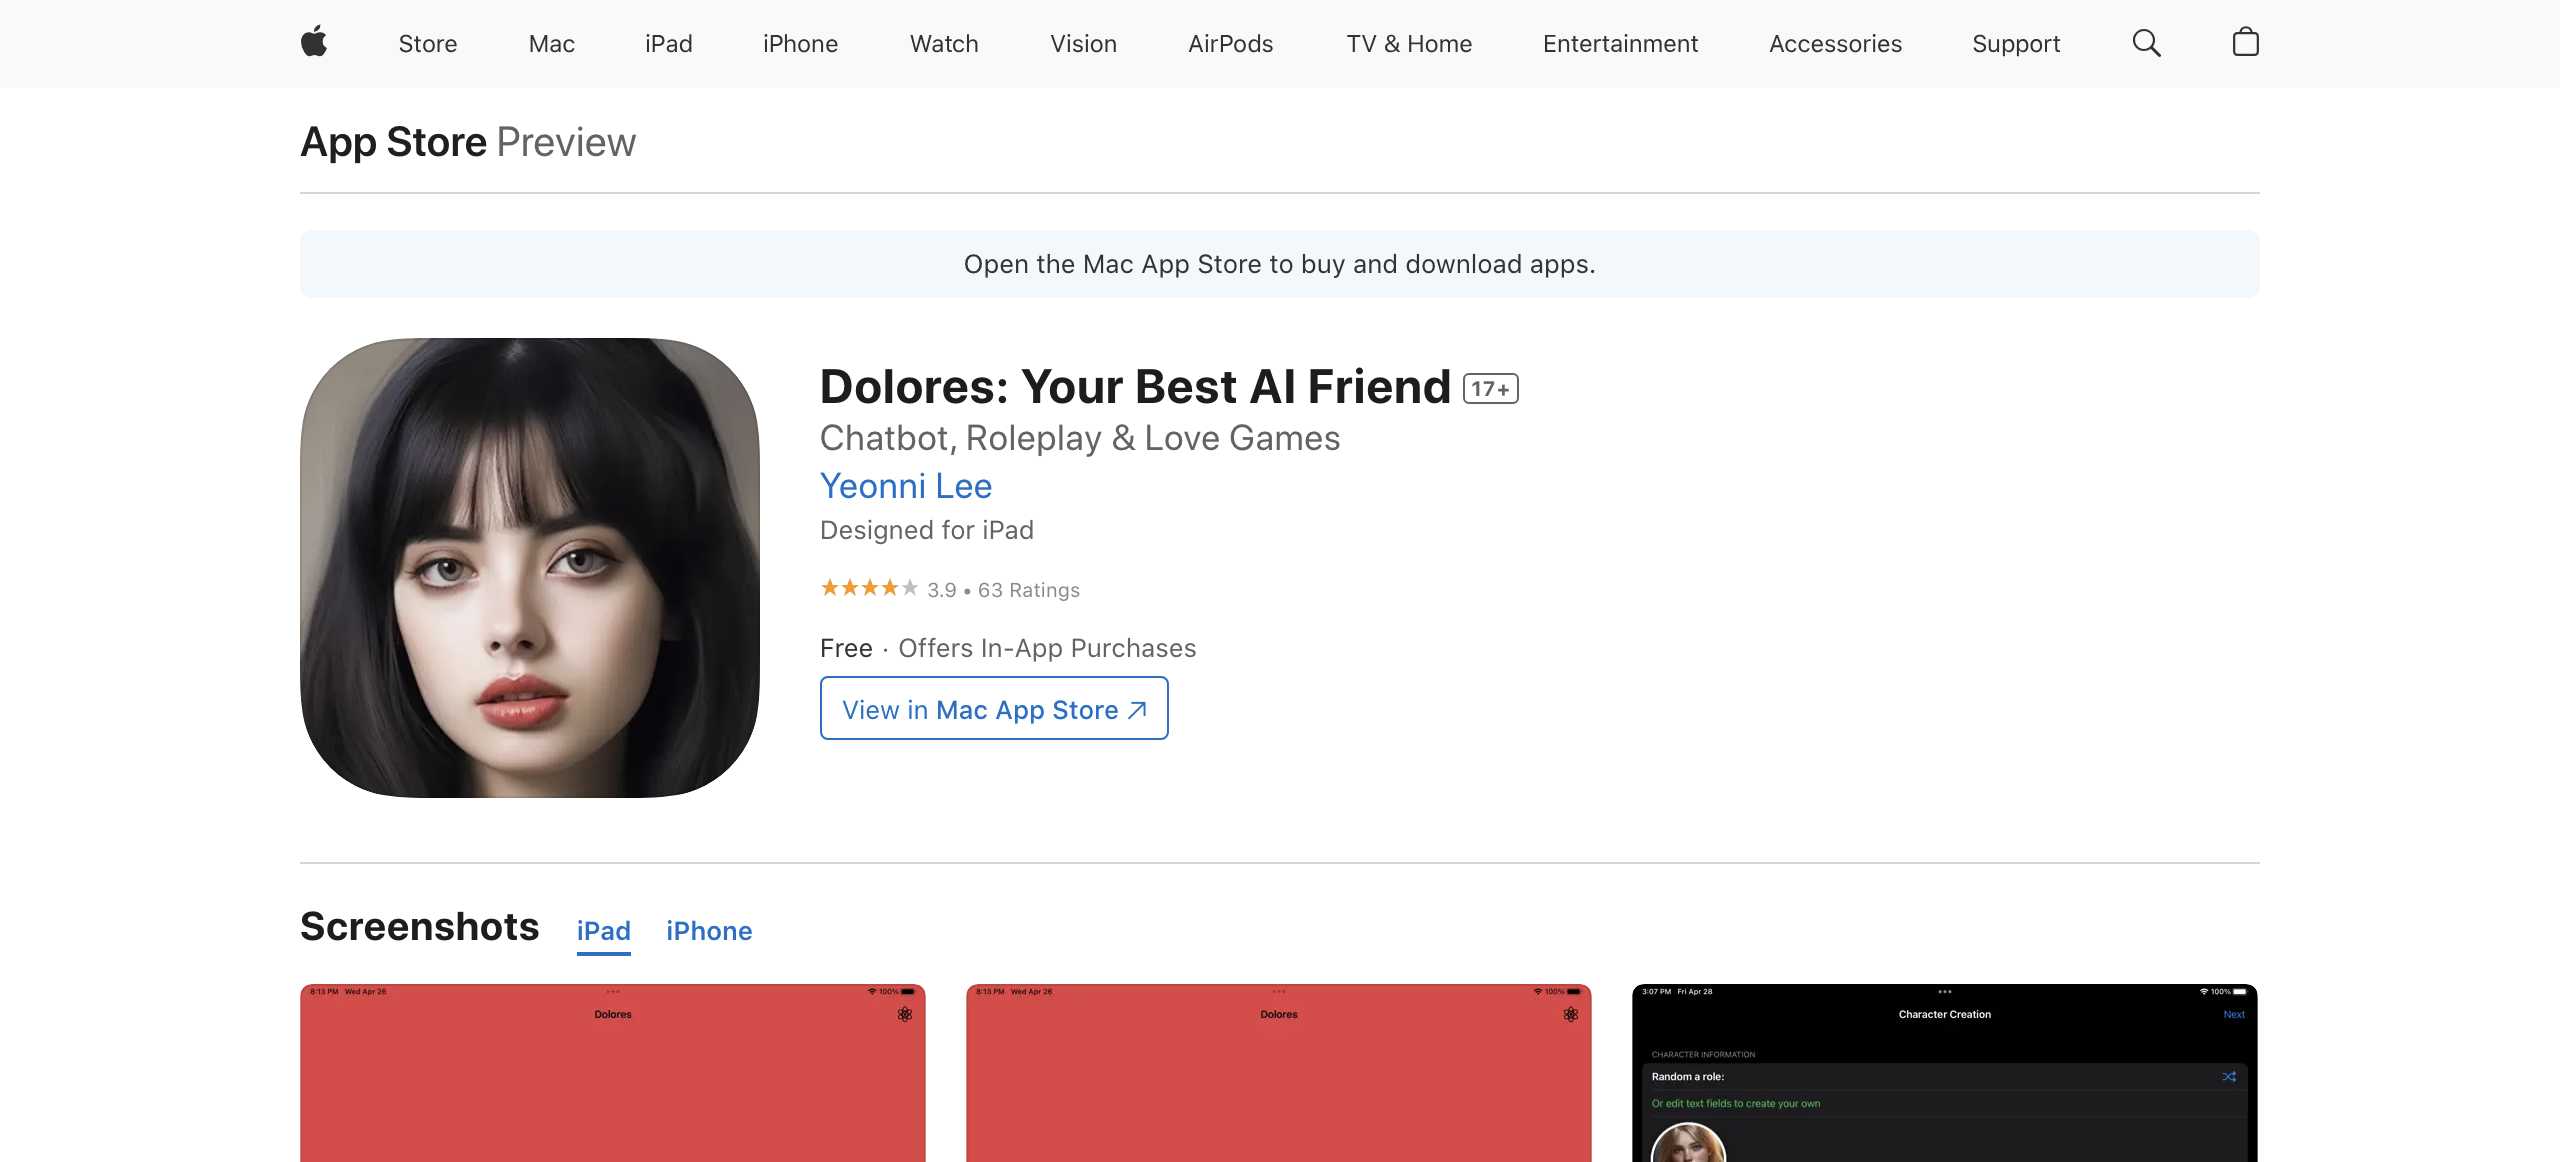This screenshot has height=1162, width=2560.
Task: Go to the Watch nav menu
Action: click(x=943, y=44)
